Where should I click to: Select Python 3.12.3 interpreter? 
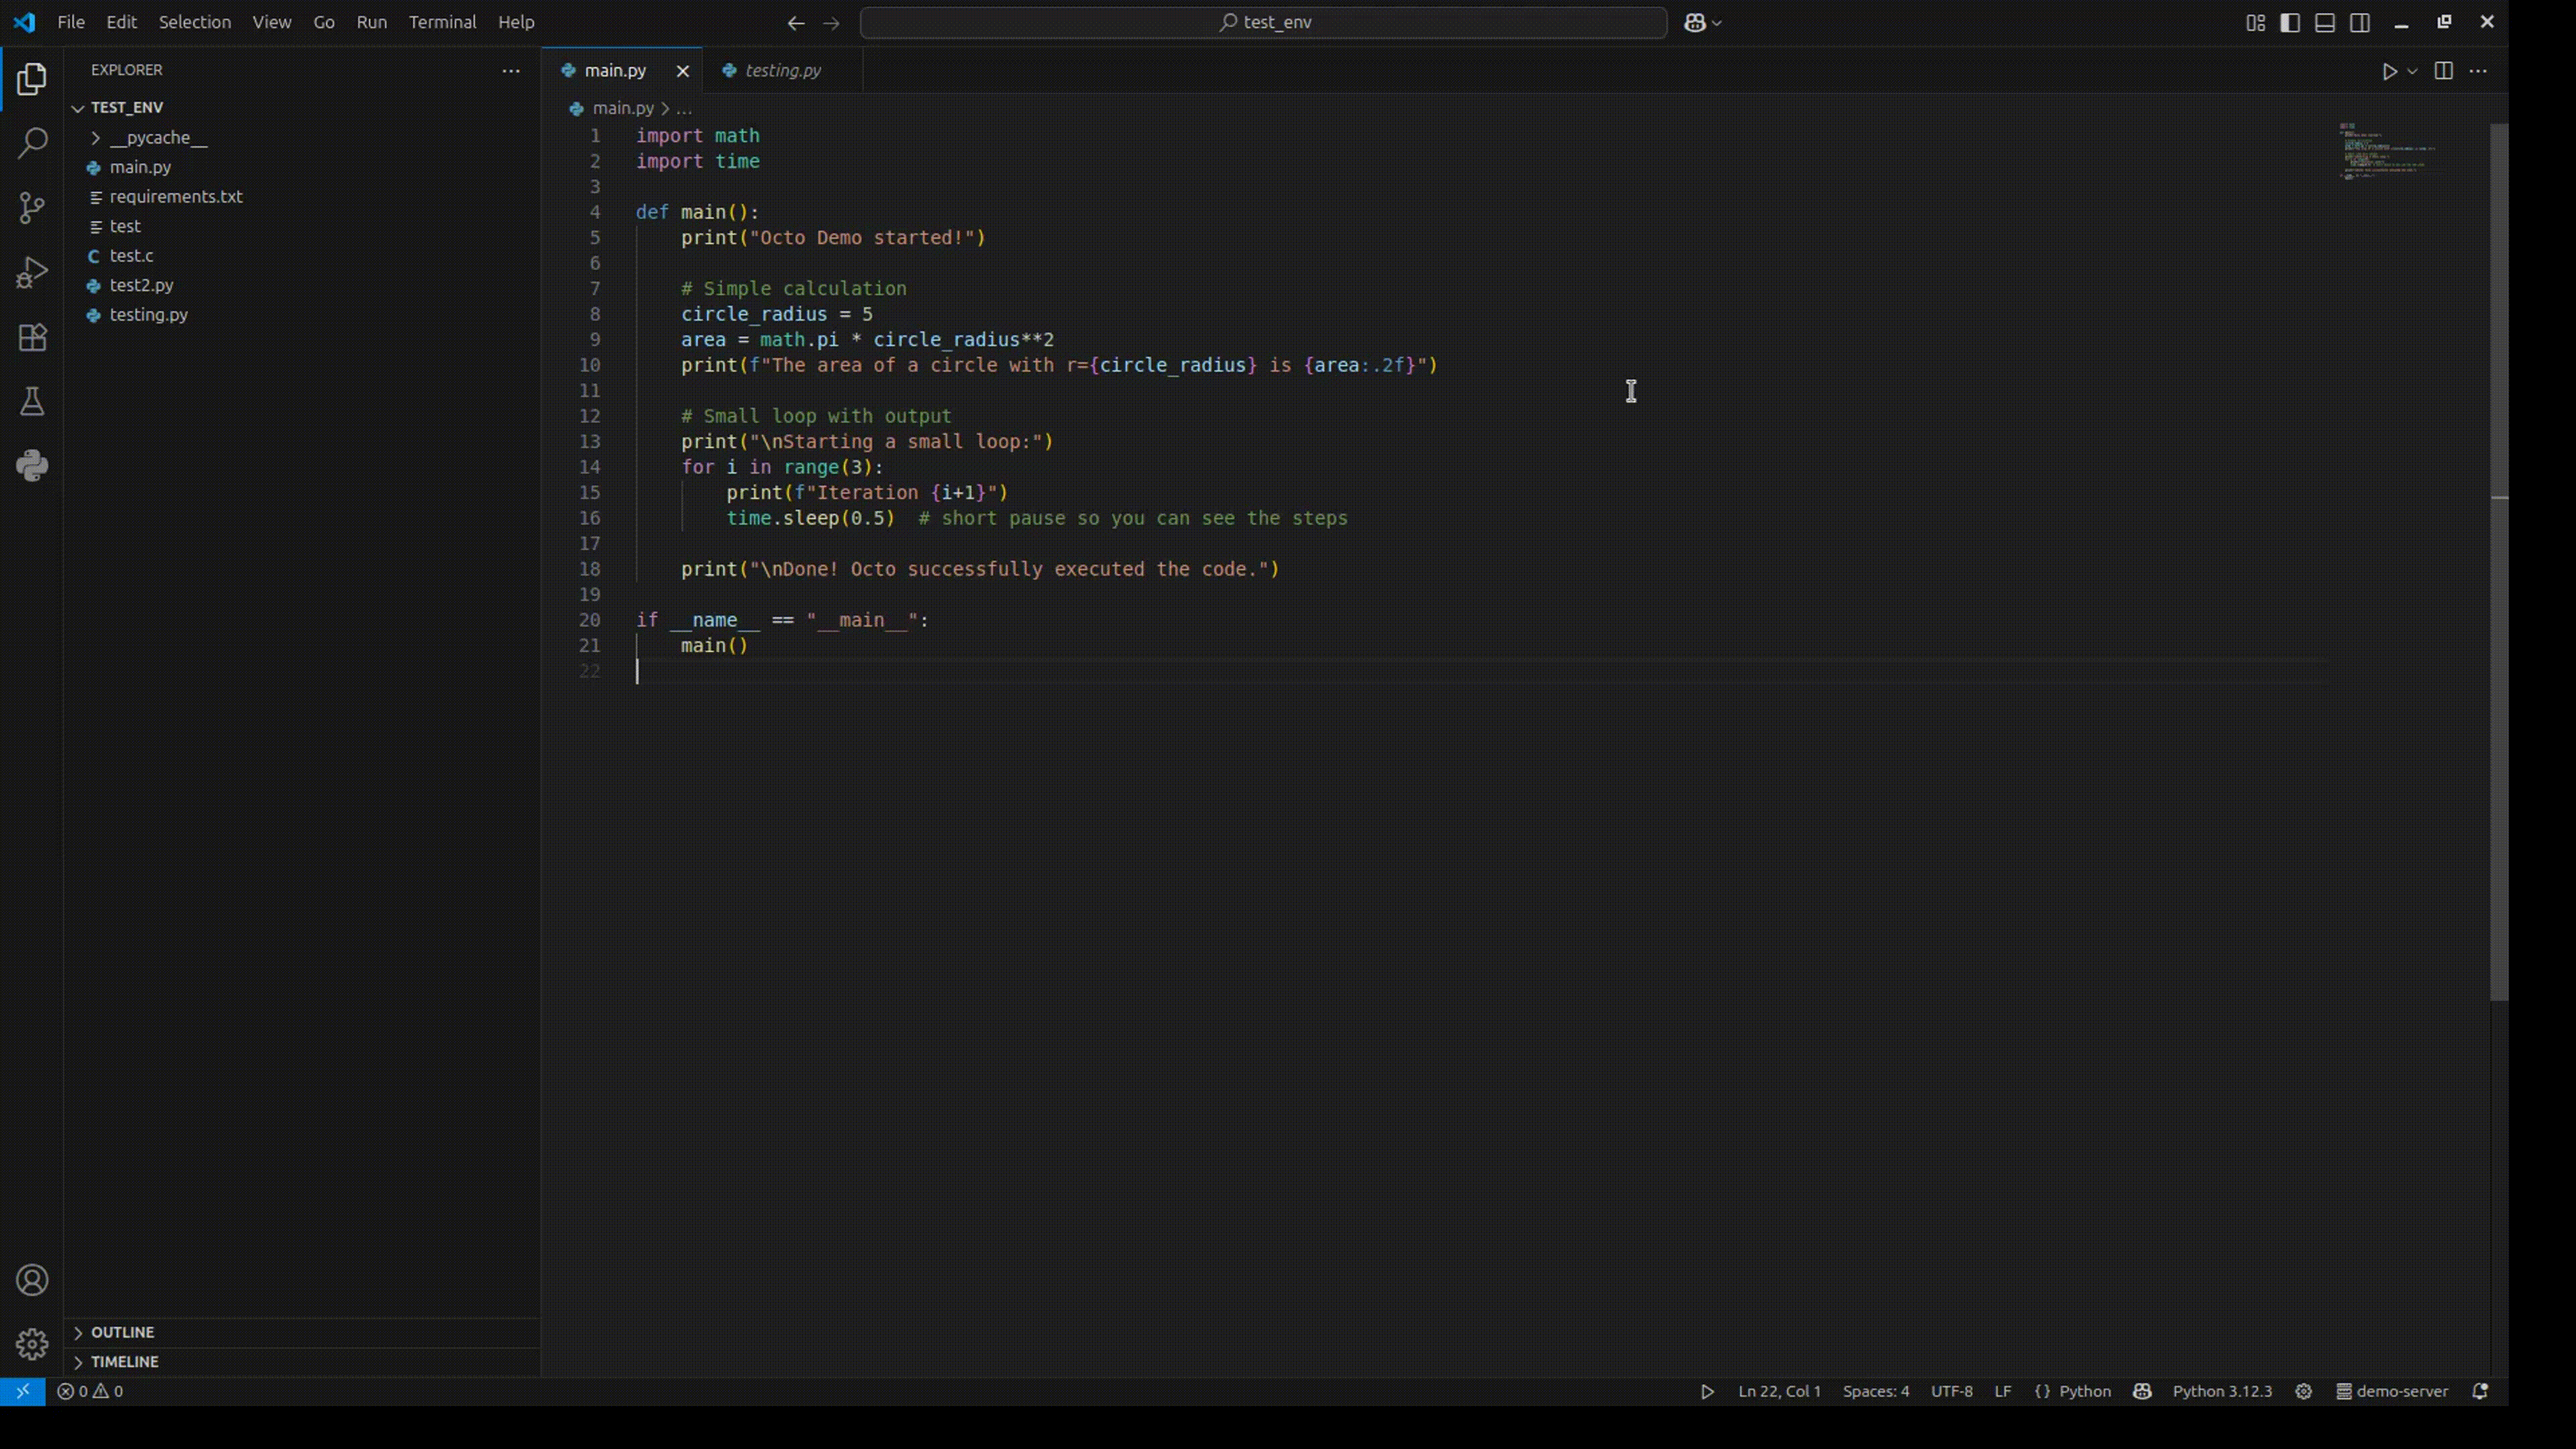[2222, 1391]
